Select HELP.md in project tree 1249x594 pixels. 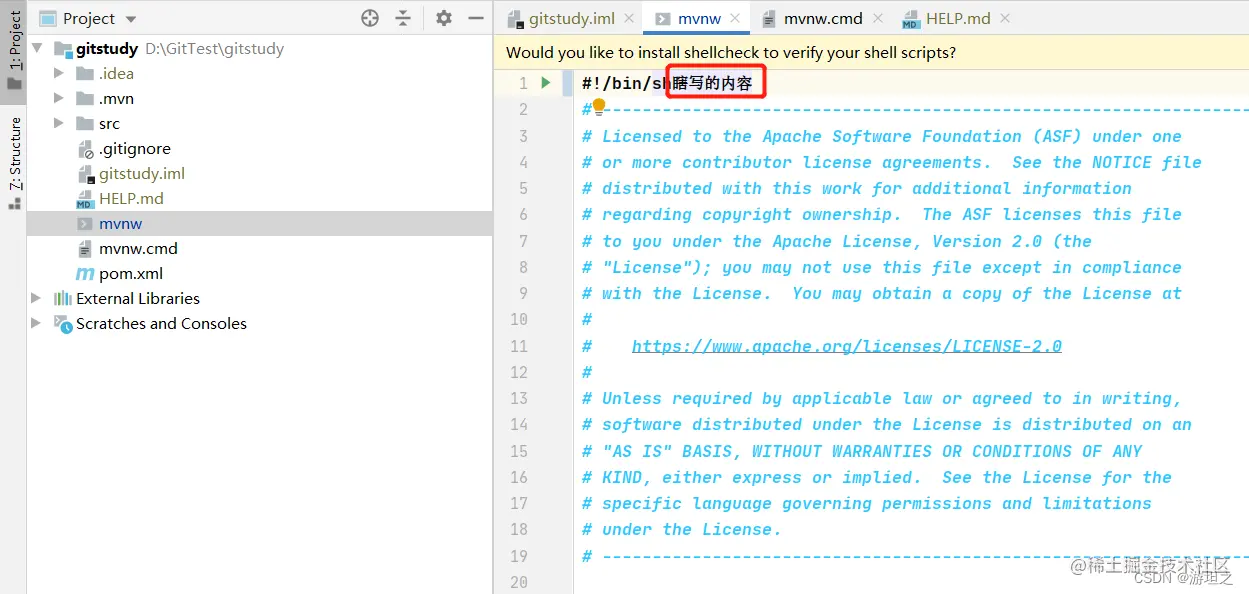pyautogui.click(x=131, y=198)
